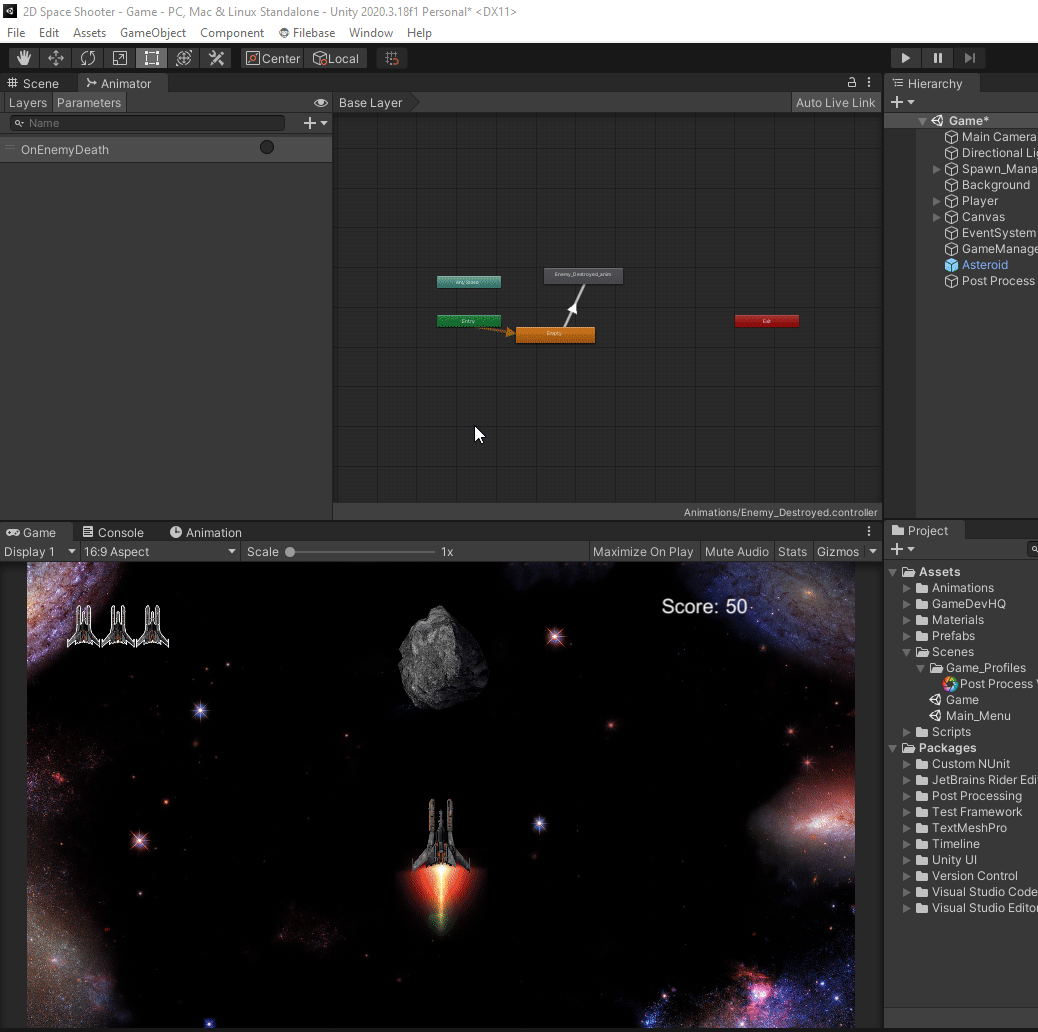The image size is (1038, 1032).
Task: Open Animator panel options menu
Action: click(x=869, y=83)
